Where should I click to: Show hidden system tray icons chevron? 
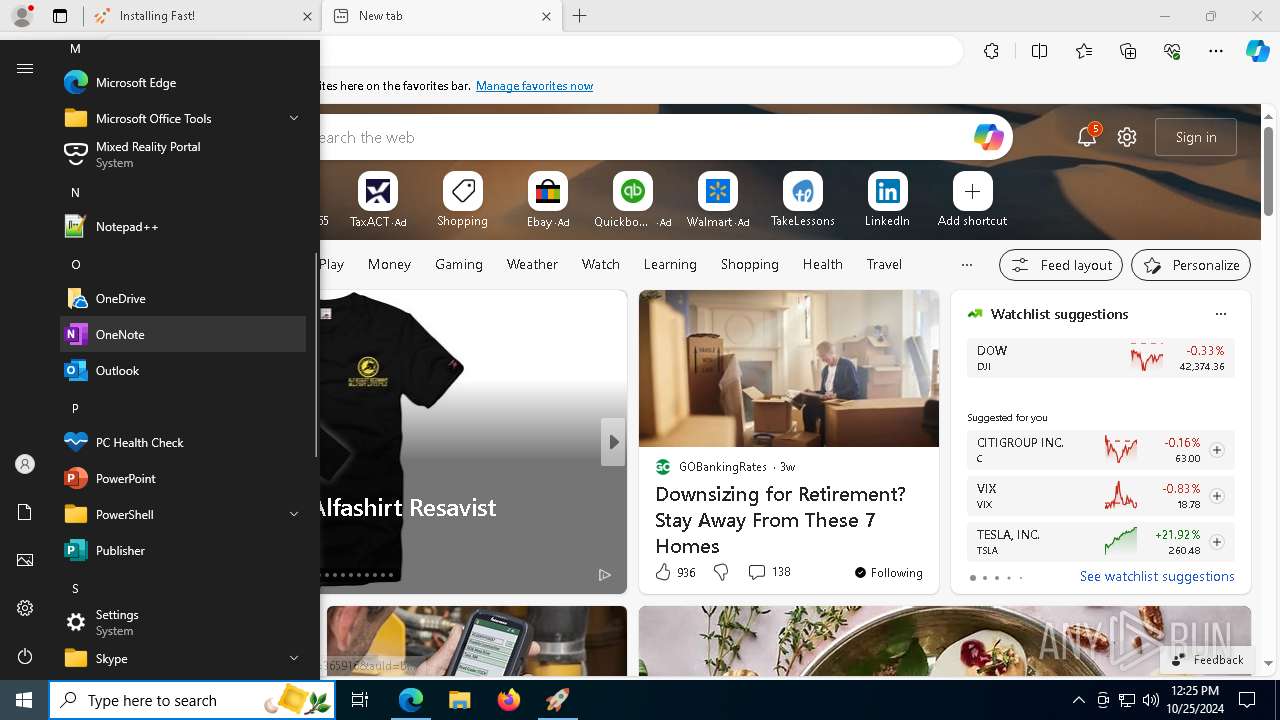1078,700
